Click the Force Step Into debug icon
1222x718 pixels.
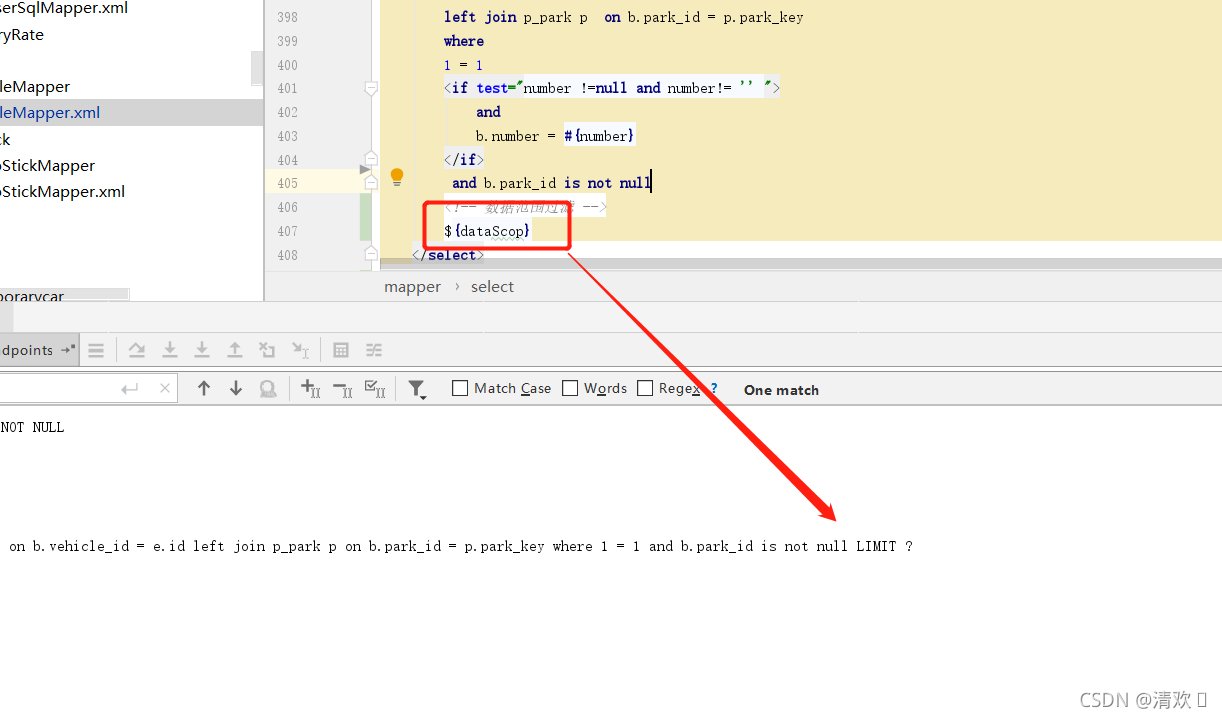coord(202,350)
